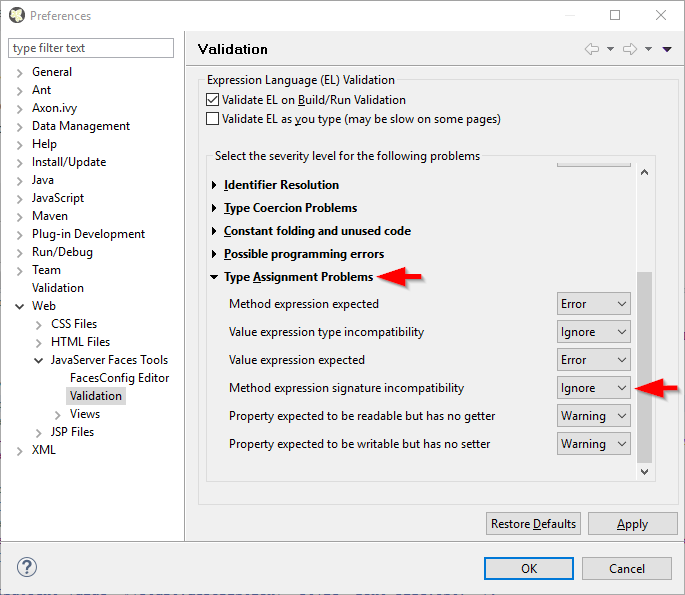
Task: Open the back history dropdown arrow
Action: (x=610, y=49)
